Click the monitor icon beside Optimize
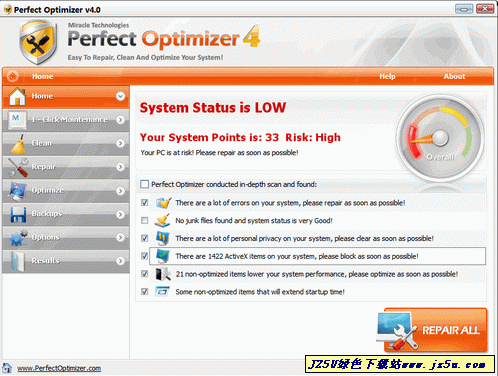498x376 pixels. click(17, 191)
